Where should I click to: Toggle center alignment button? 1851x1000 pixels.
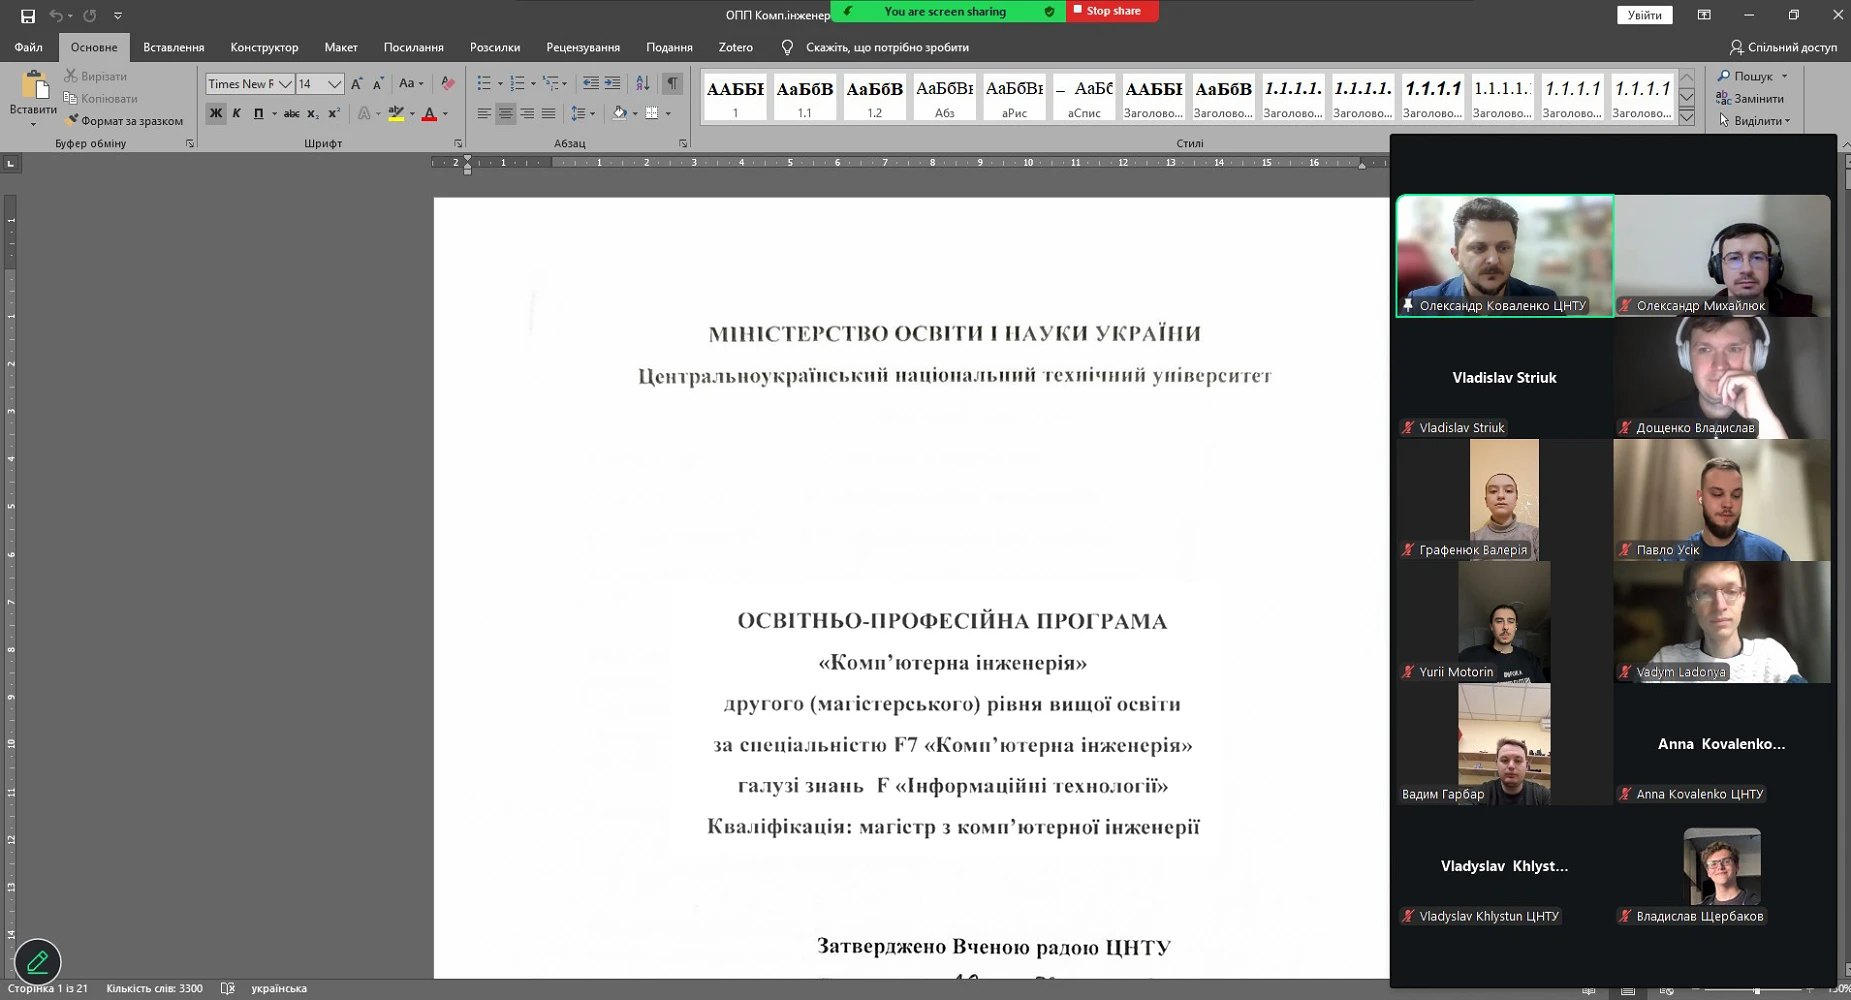click(x=505, y=114)
